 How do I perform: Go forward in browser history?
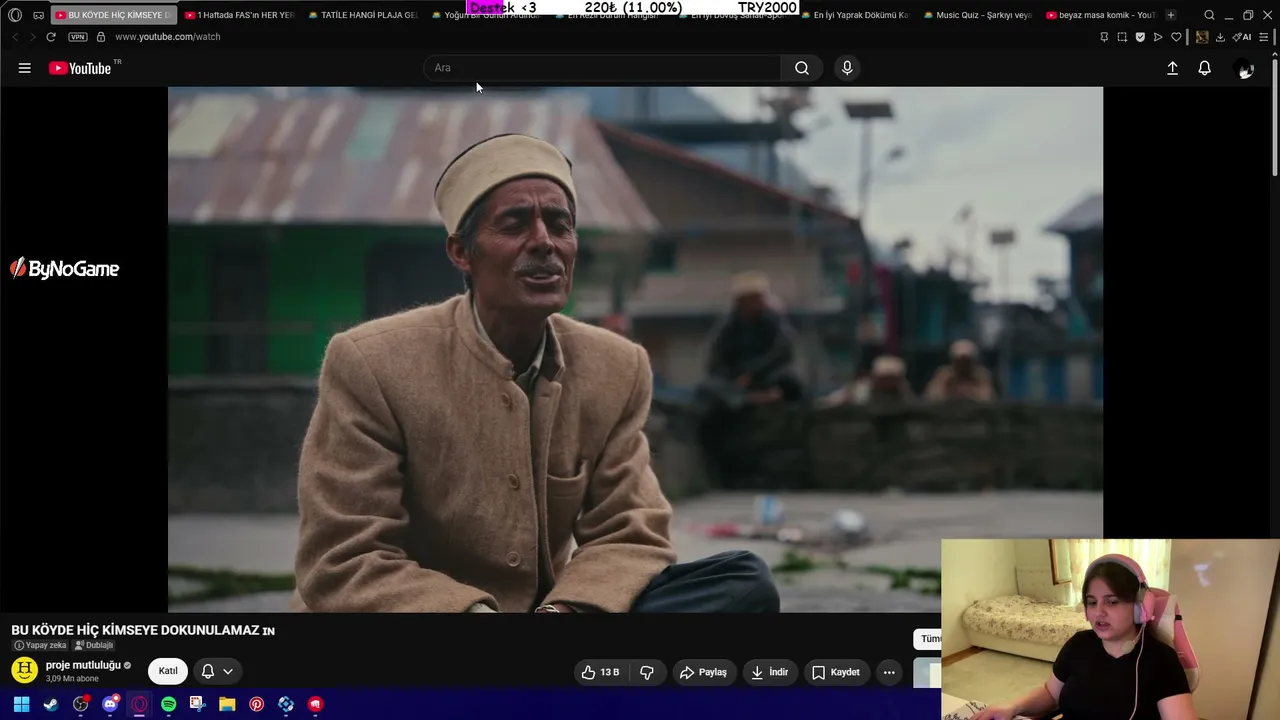[32, 37]
